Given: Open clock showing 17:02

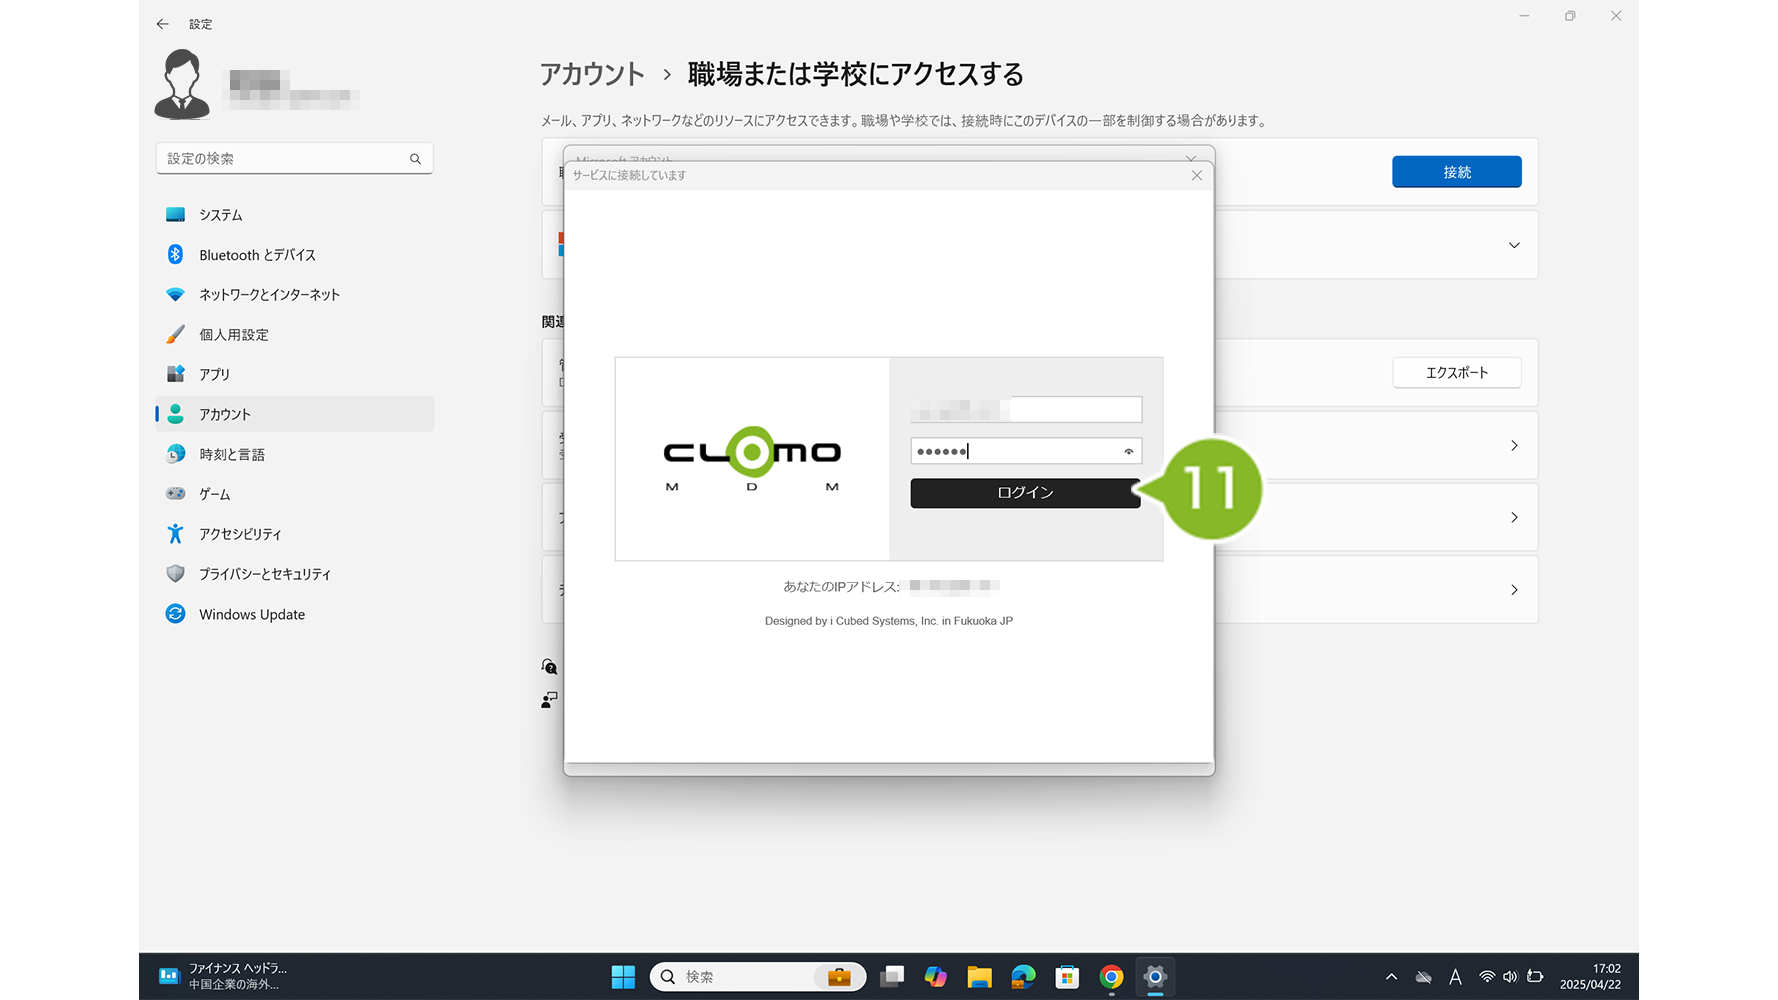Looking at the screenshot, I should tap(1591, 976).
